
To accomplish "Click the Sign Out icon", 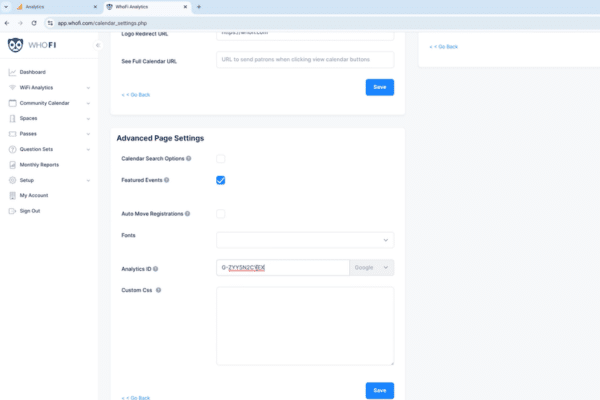I will click(x=12, y=211).
